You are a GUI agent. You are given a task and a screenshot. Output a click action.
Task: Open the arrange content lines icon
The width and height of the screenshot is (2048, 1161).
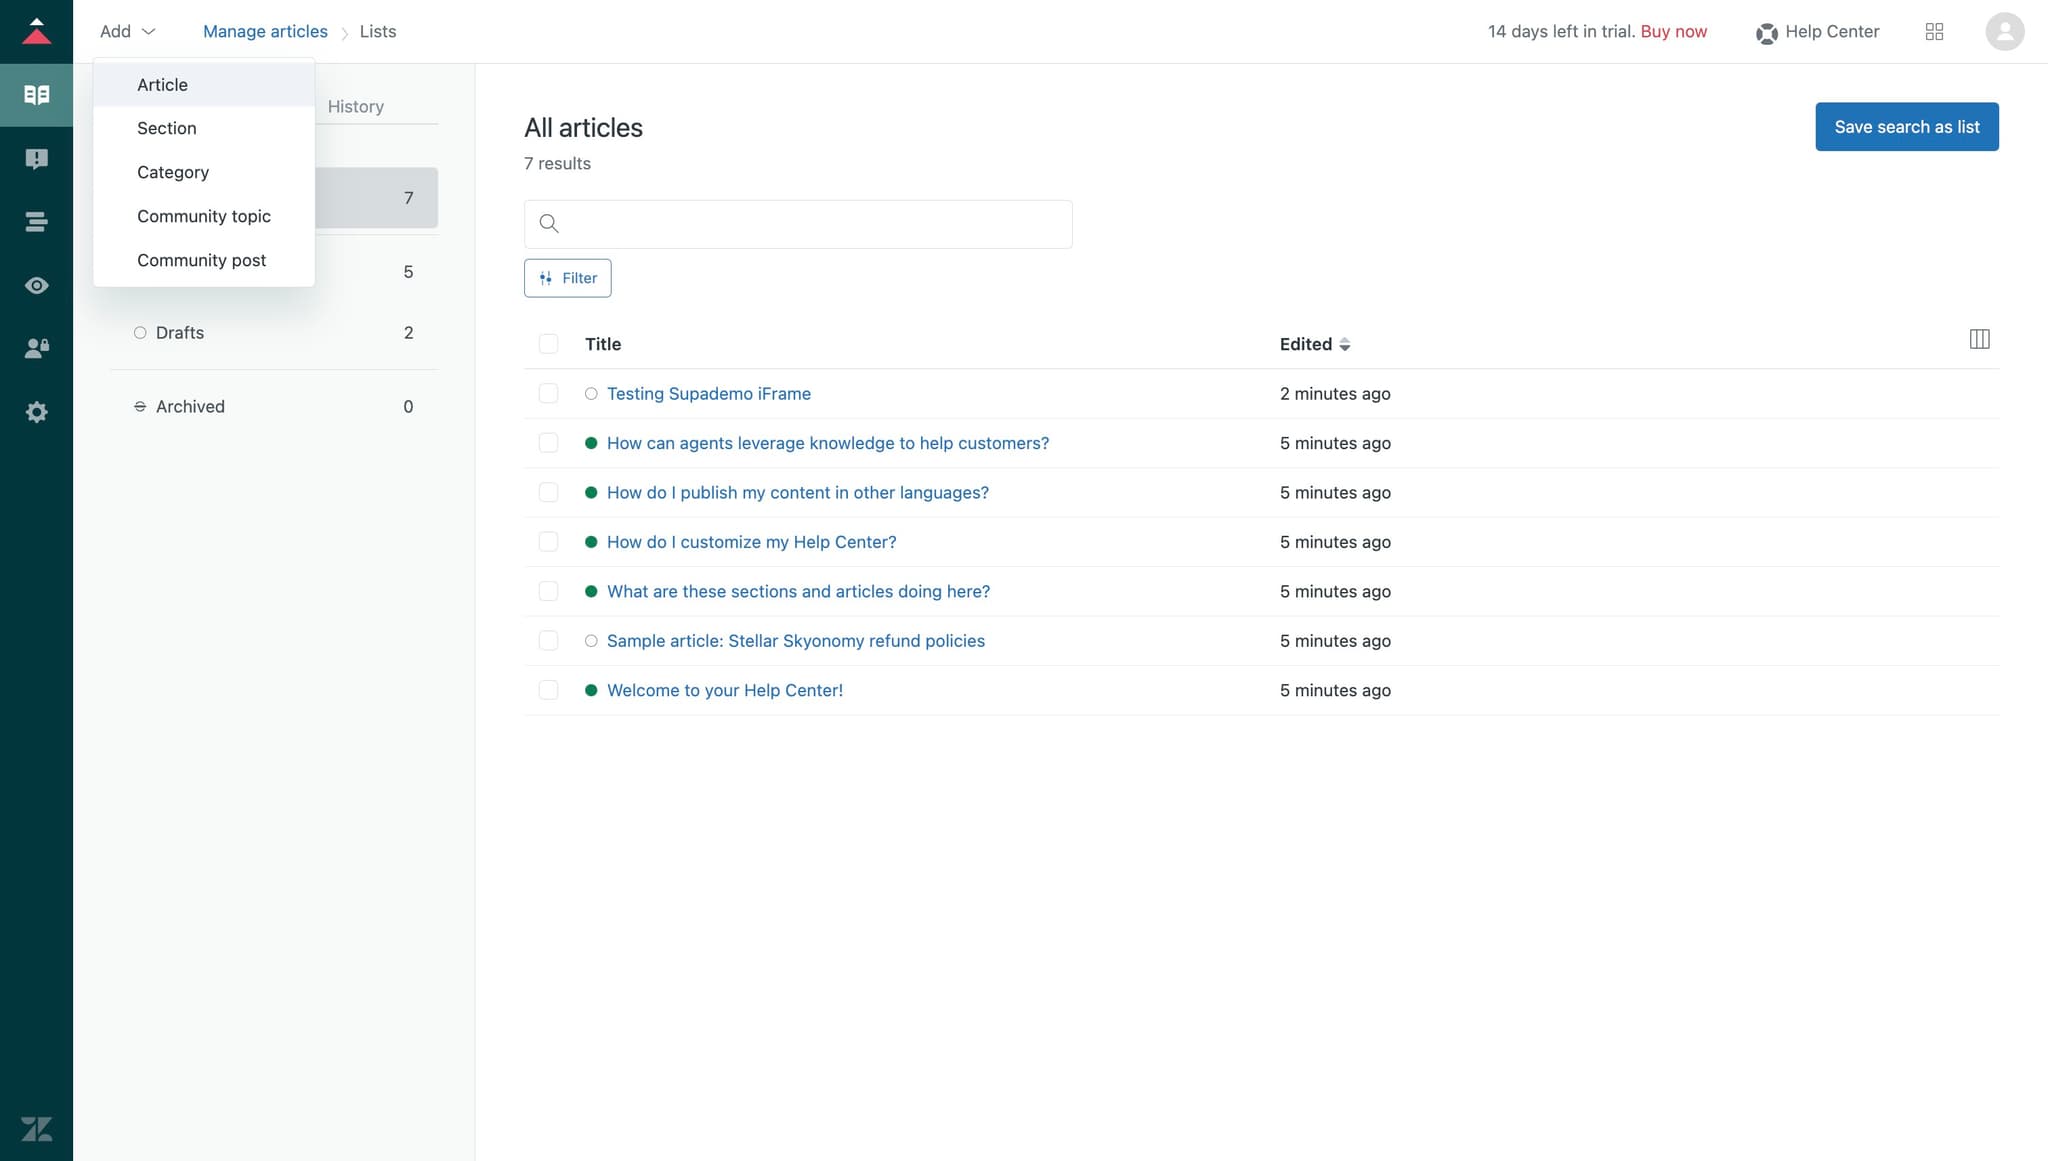pos(36,222)
